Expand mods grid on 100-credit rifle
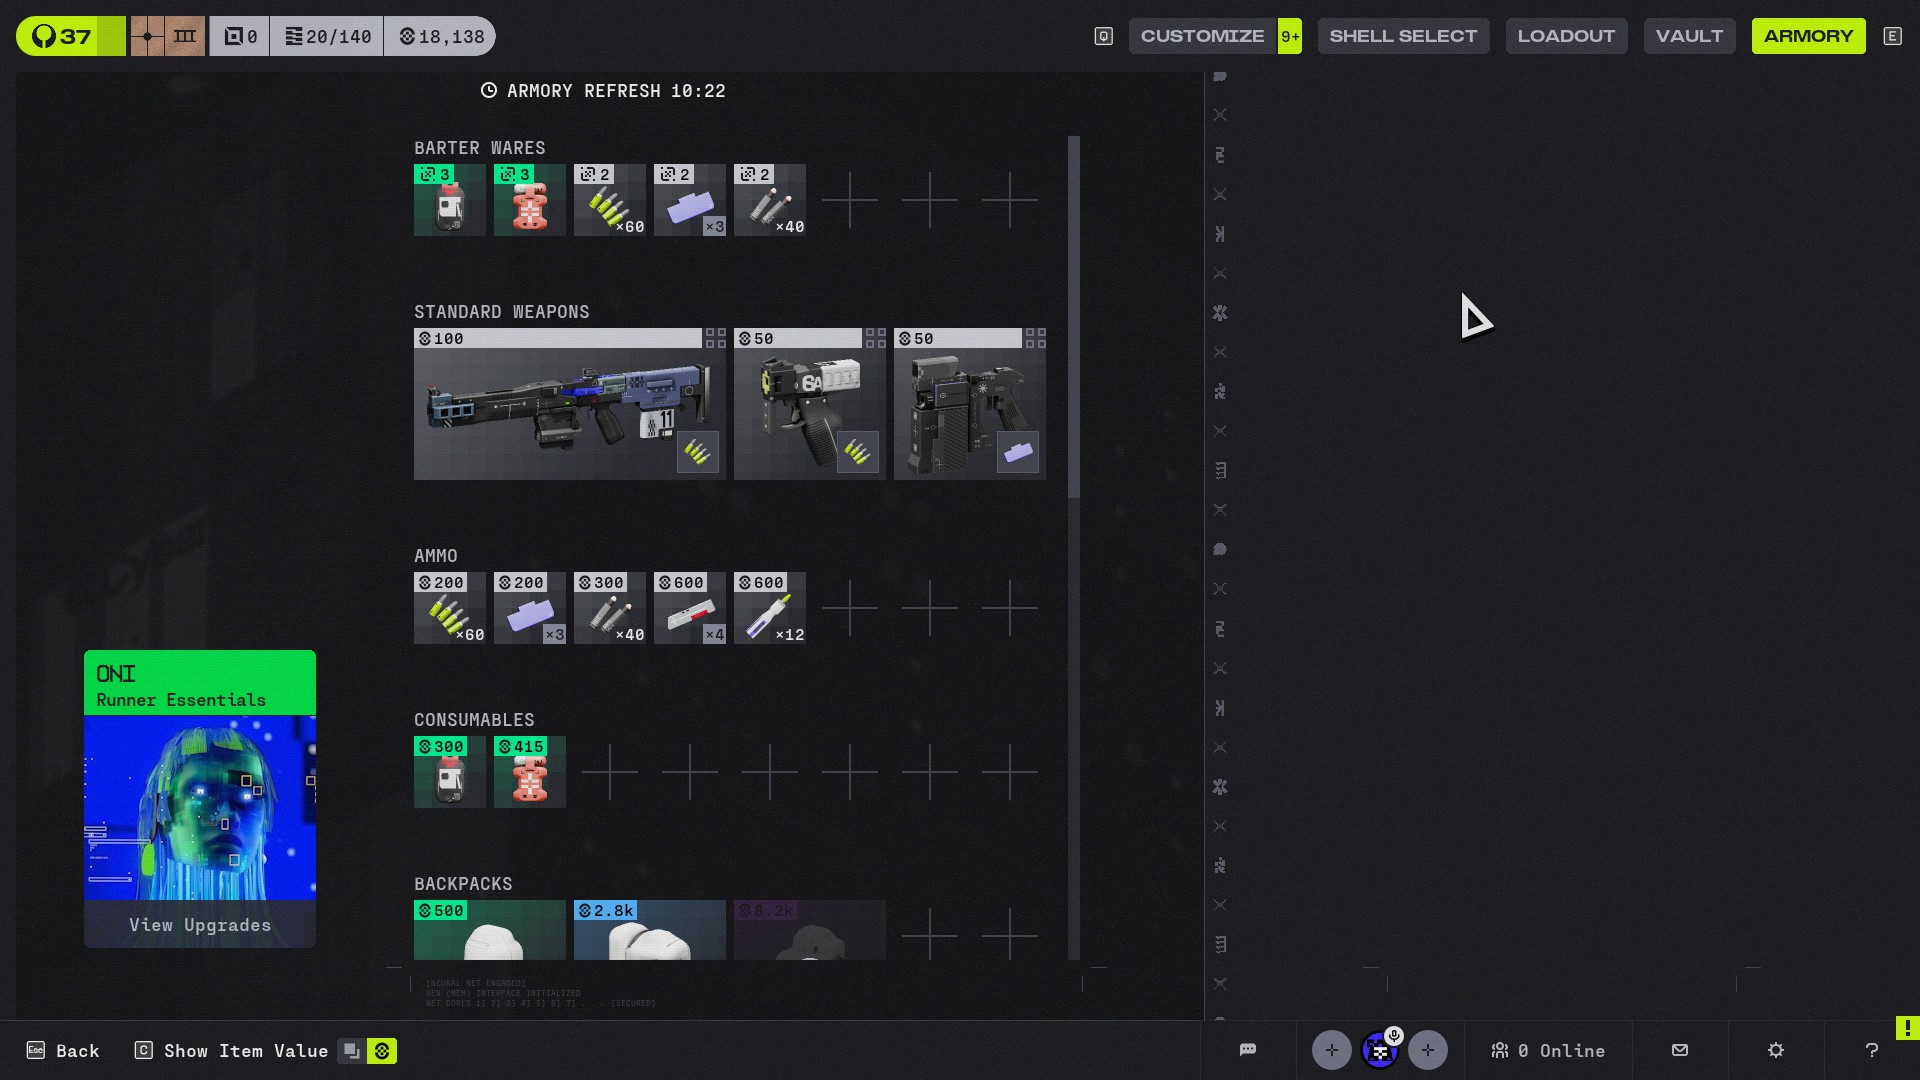This screenshot has width=1920, height=1080. 715,338
